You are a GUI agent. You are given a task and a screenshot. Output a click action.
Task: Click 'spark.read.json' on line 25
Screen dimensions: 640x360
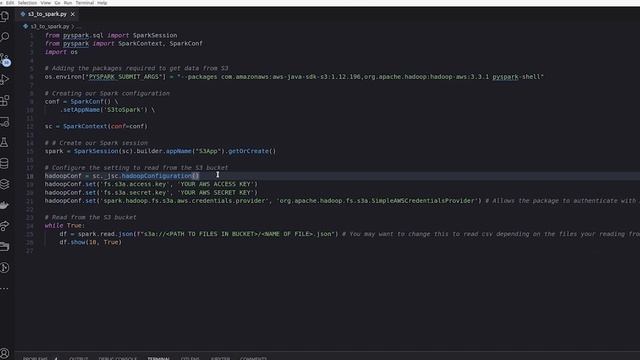(105, 234)
